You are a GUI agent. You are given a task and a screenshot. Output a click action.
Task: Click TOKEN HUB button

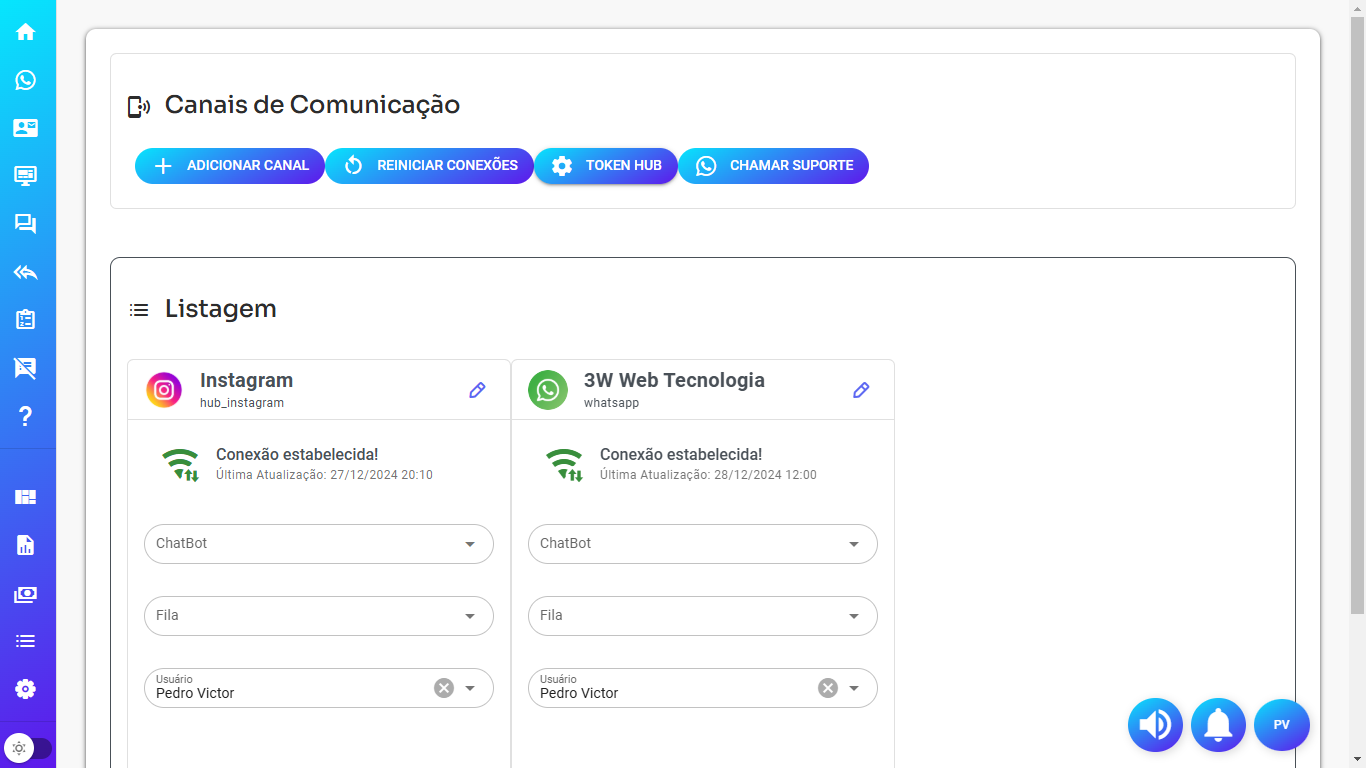[x=606, y=166]
